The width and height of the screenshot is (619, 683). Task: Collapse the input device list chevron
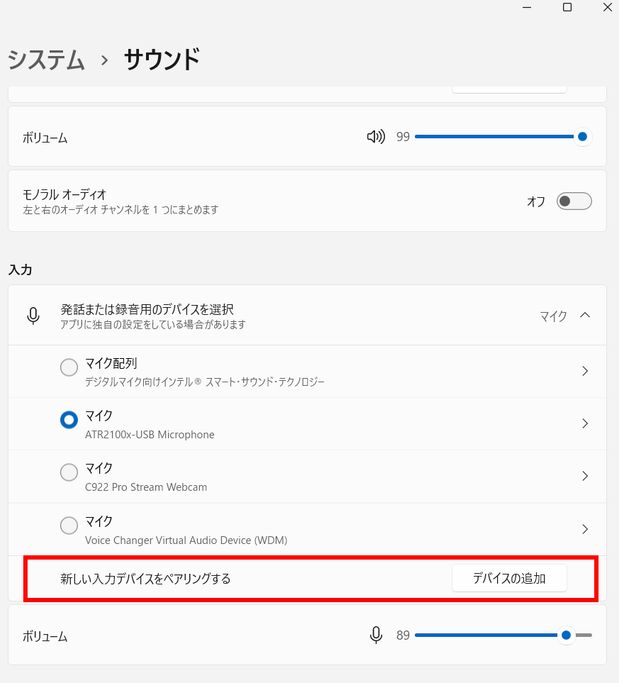(x=585, y=315)
